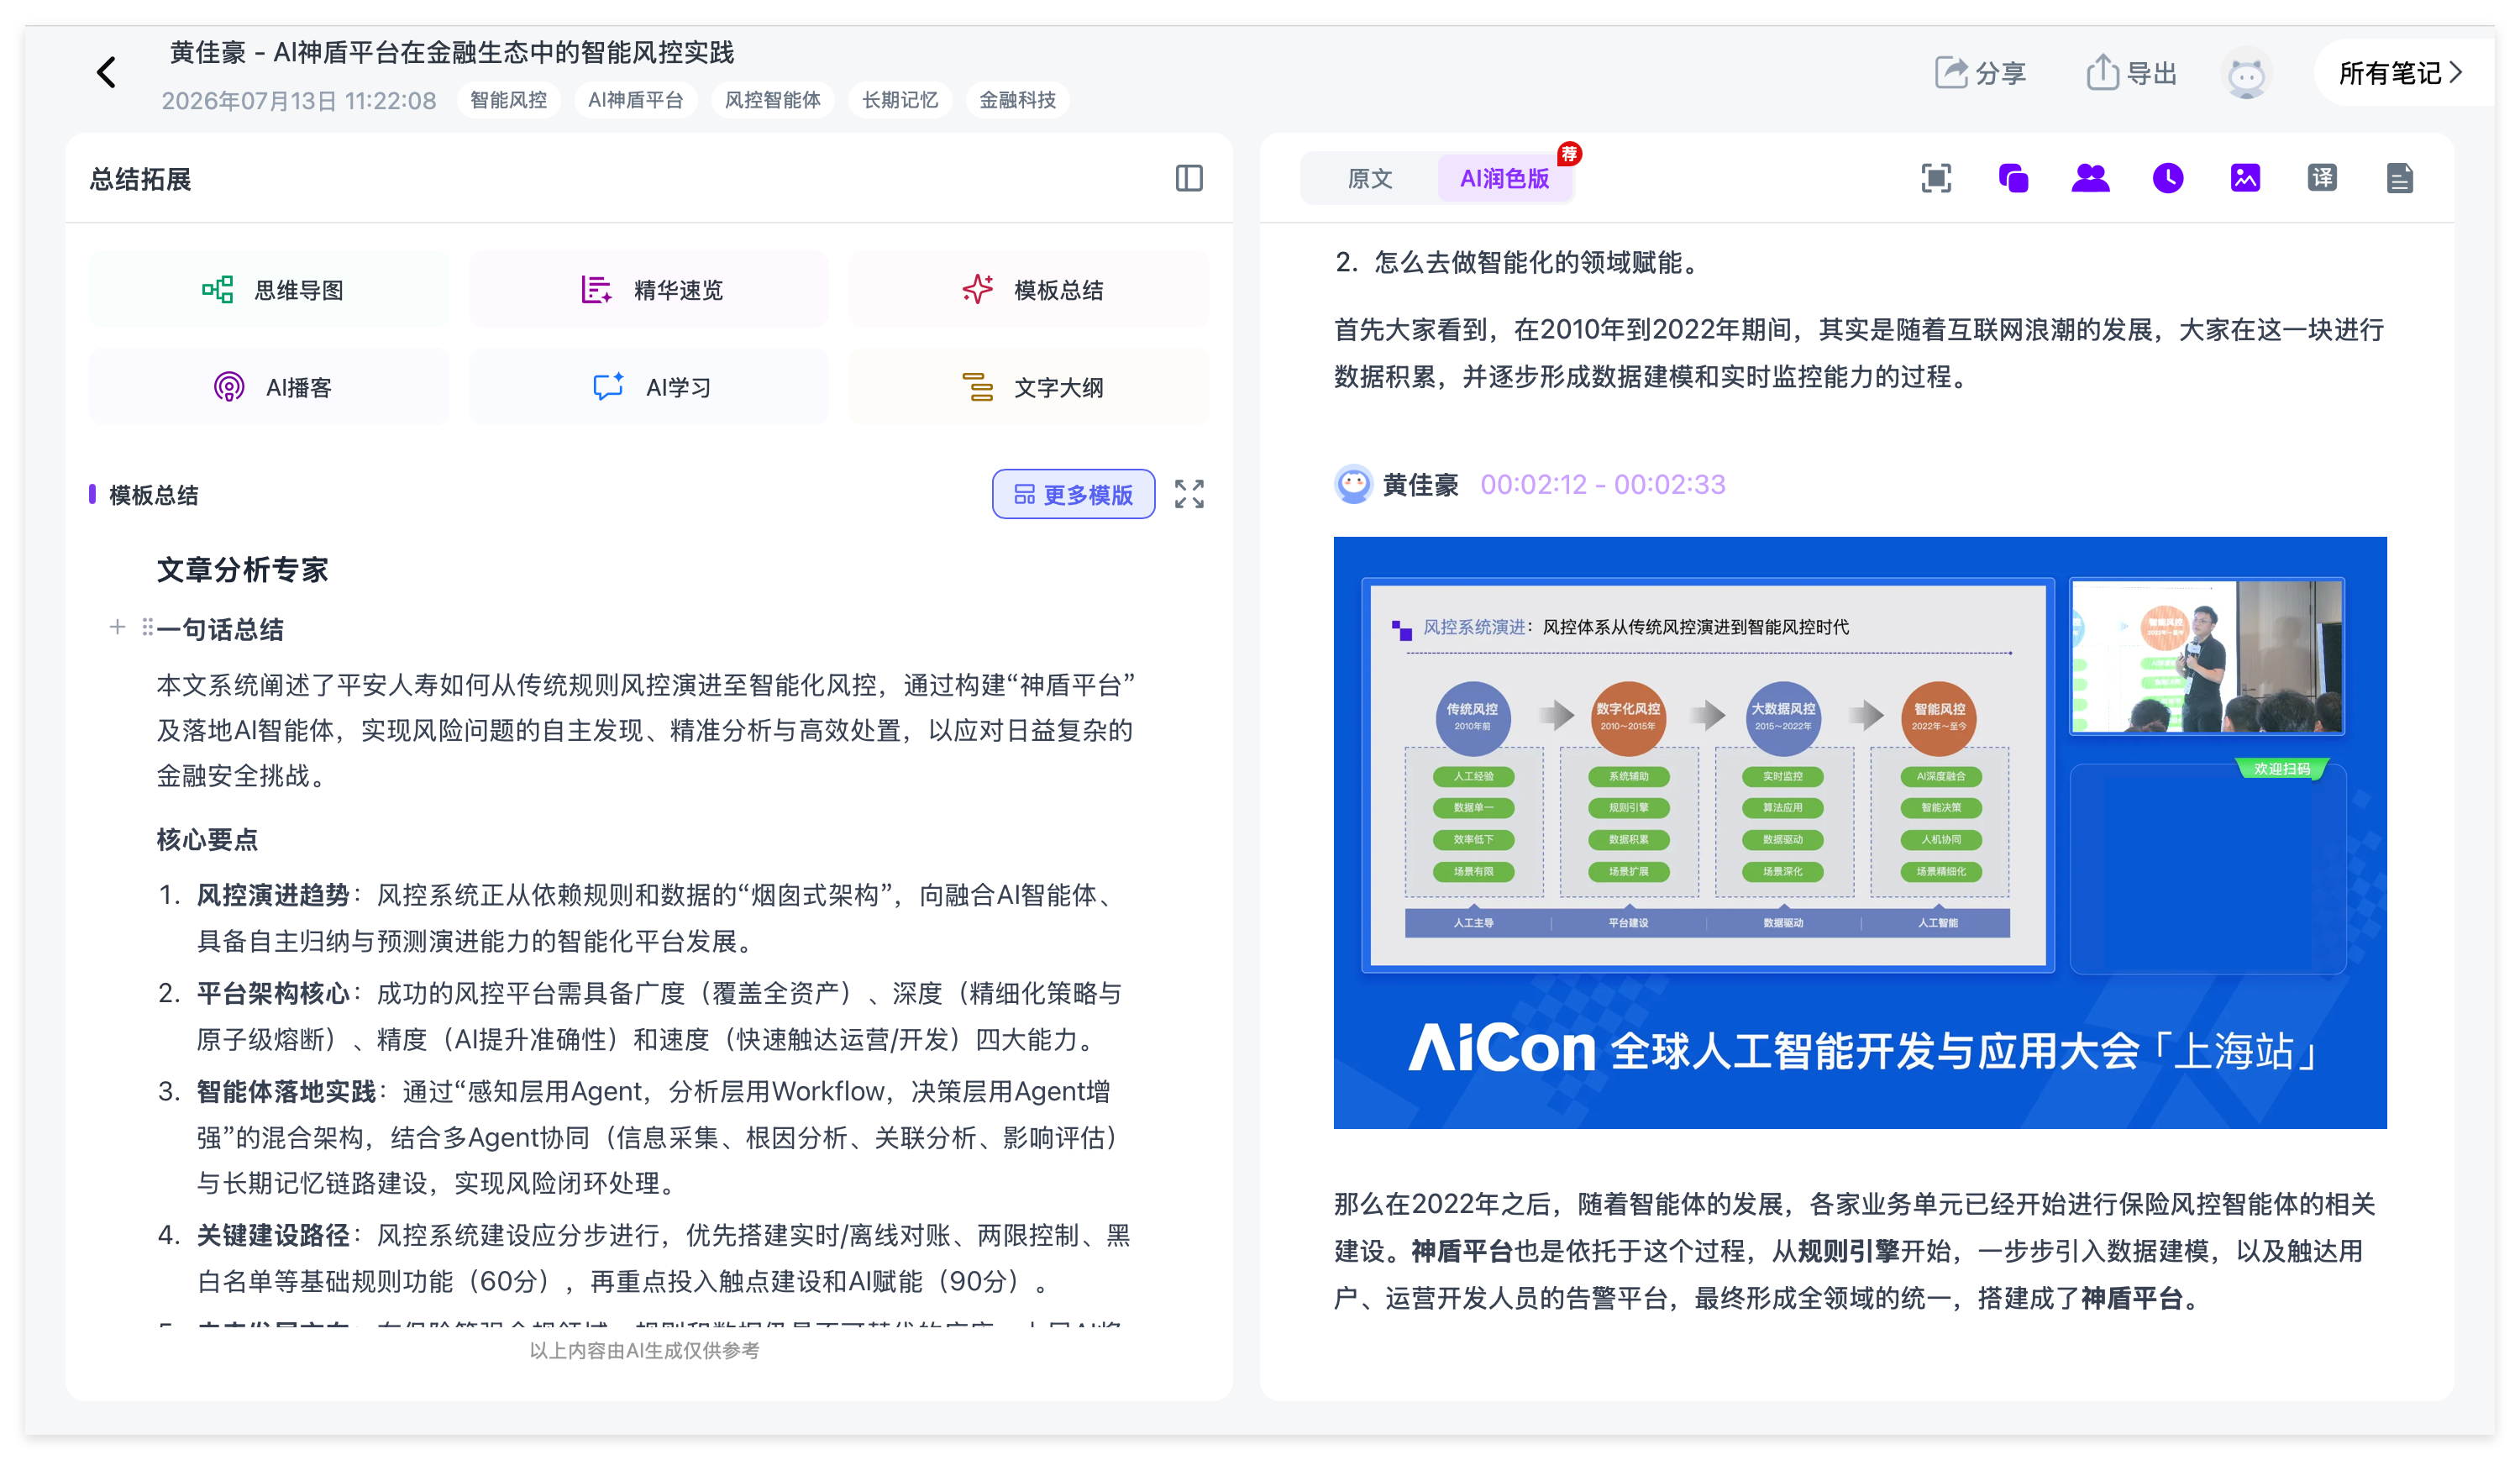Click the note title text

451,52
